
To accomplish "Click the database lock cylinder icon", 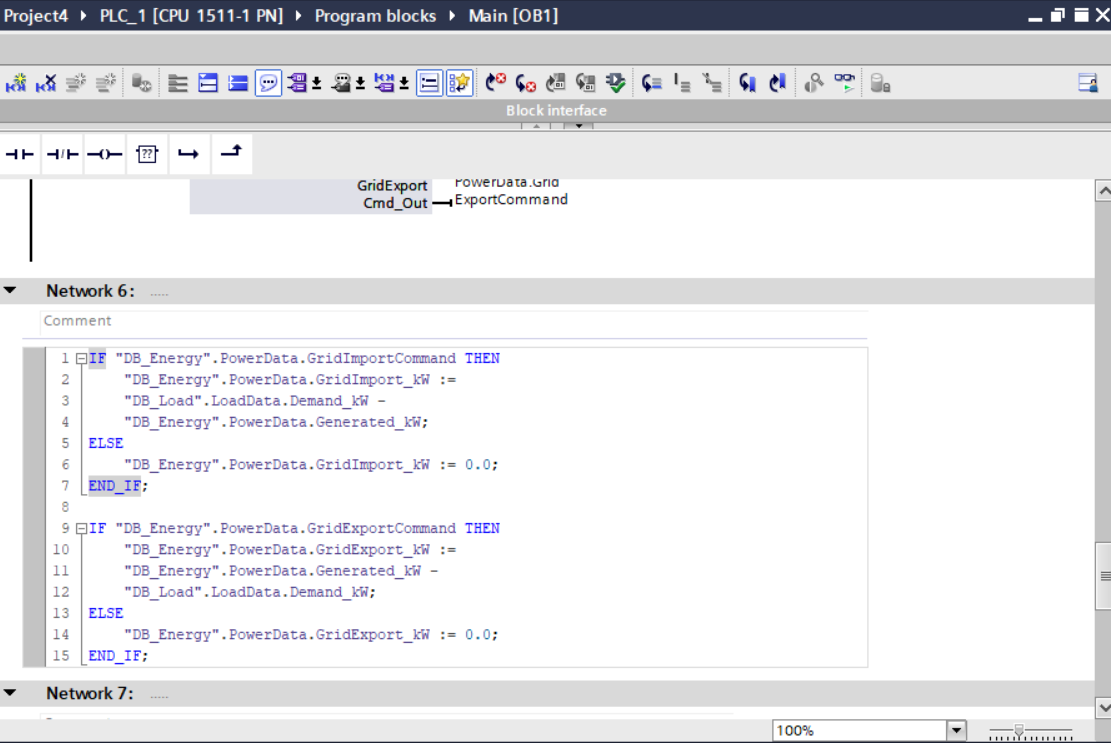I will [880, 83].
